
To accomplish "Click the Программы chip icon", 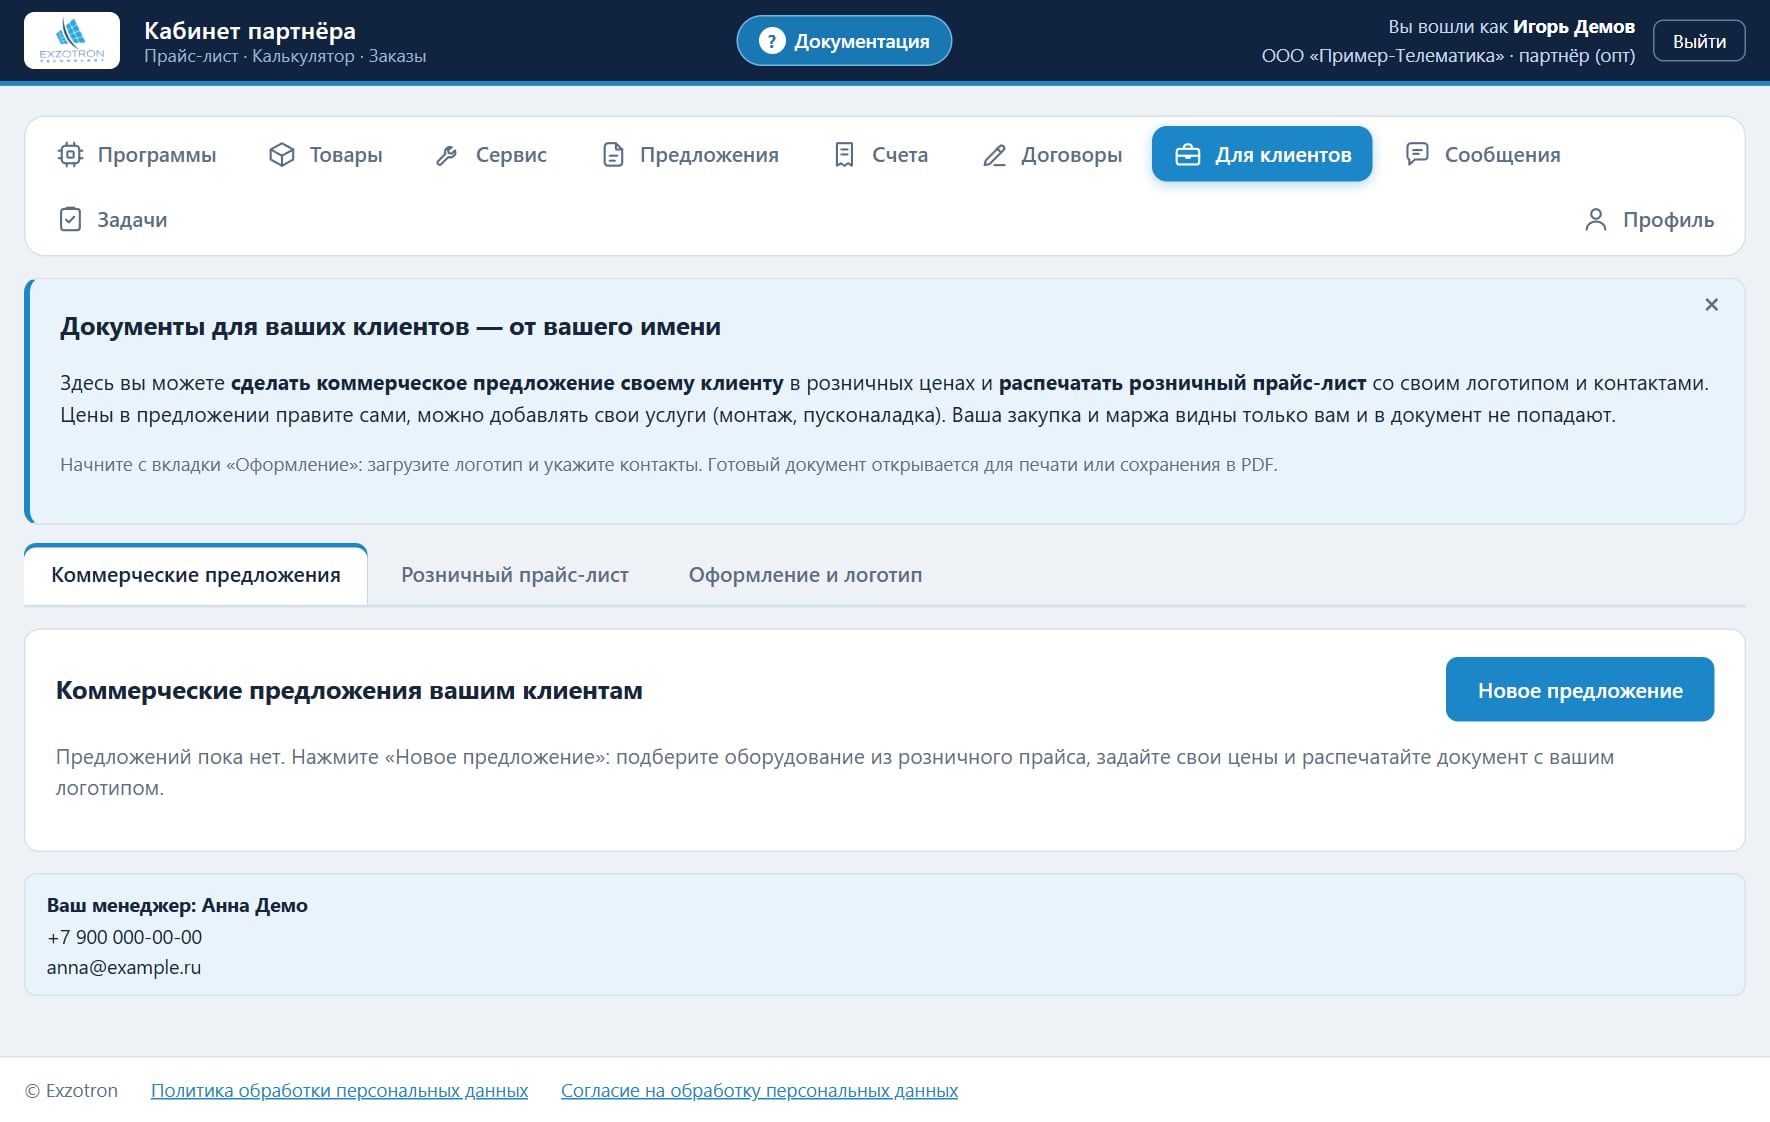I will pos(70,155).
